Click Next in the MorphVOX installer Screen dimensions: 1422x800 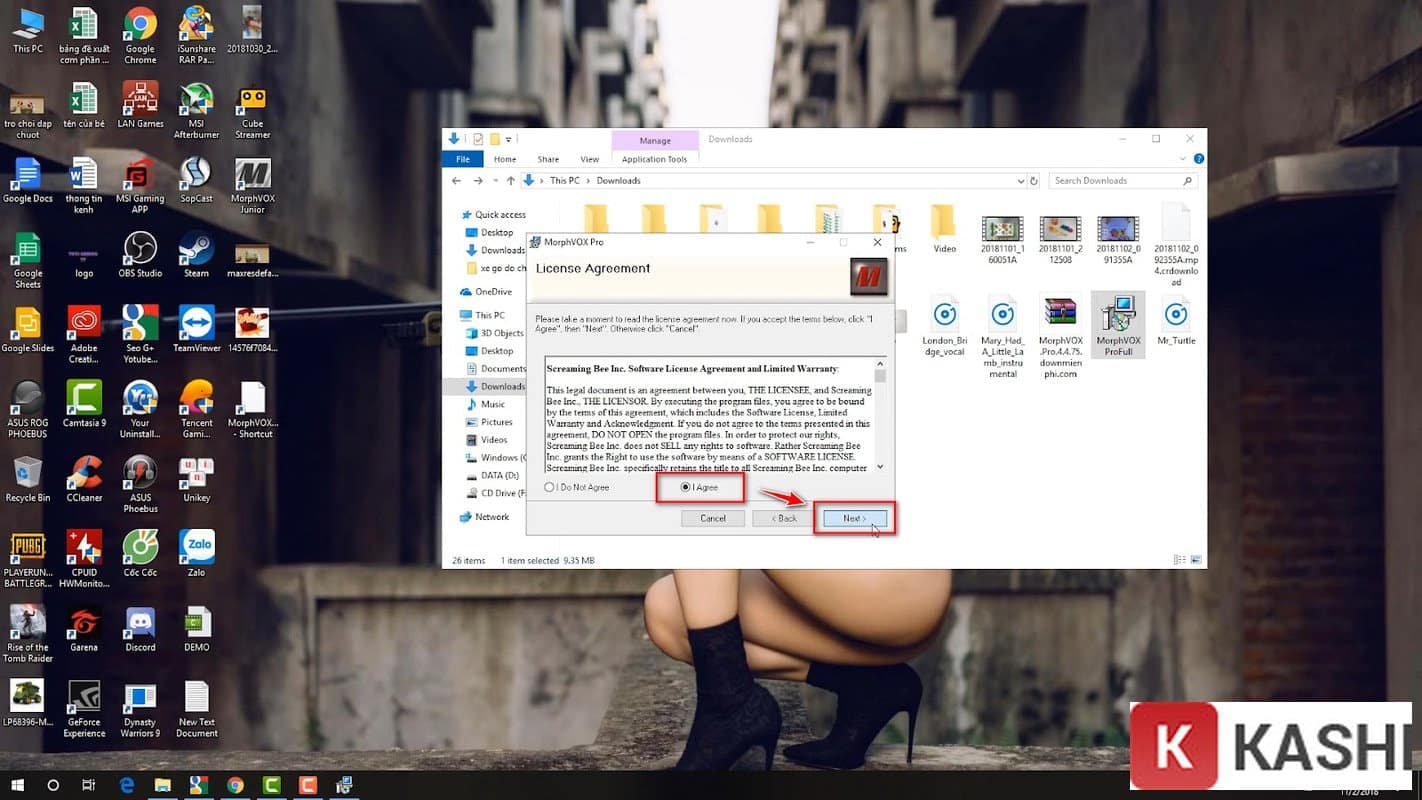tap(853, 518)
